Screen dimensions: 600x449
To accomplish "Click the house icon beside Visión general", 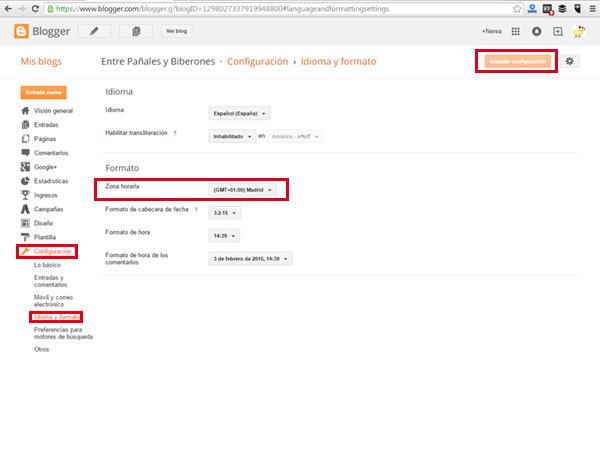I will (25, 111).
